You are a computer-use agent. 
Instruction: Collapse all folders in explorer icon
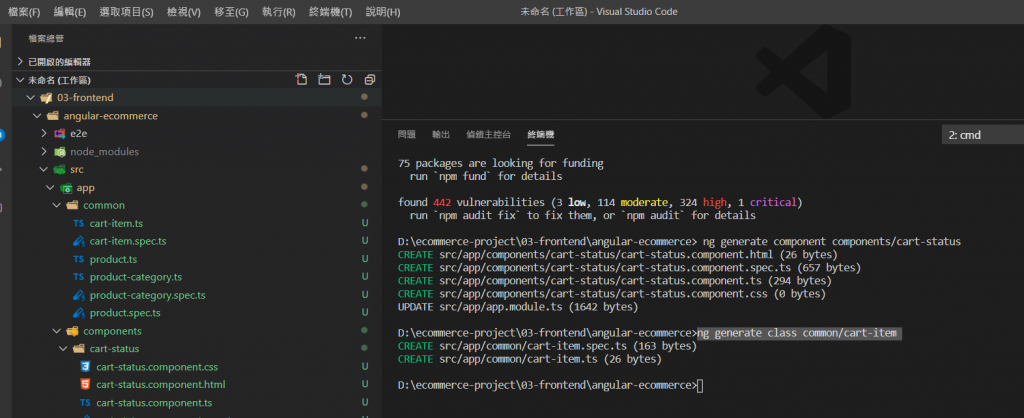tap(370, 80)
